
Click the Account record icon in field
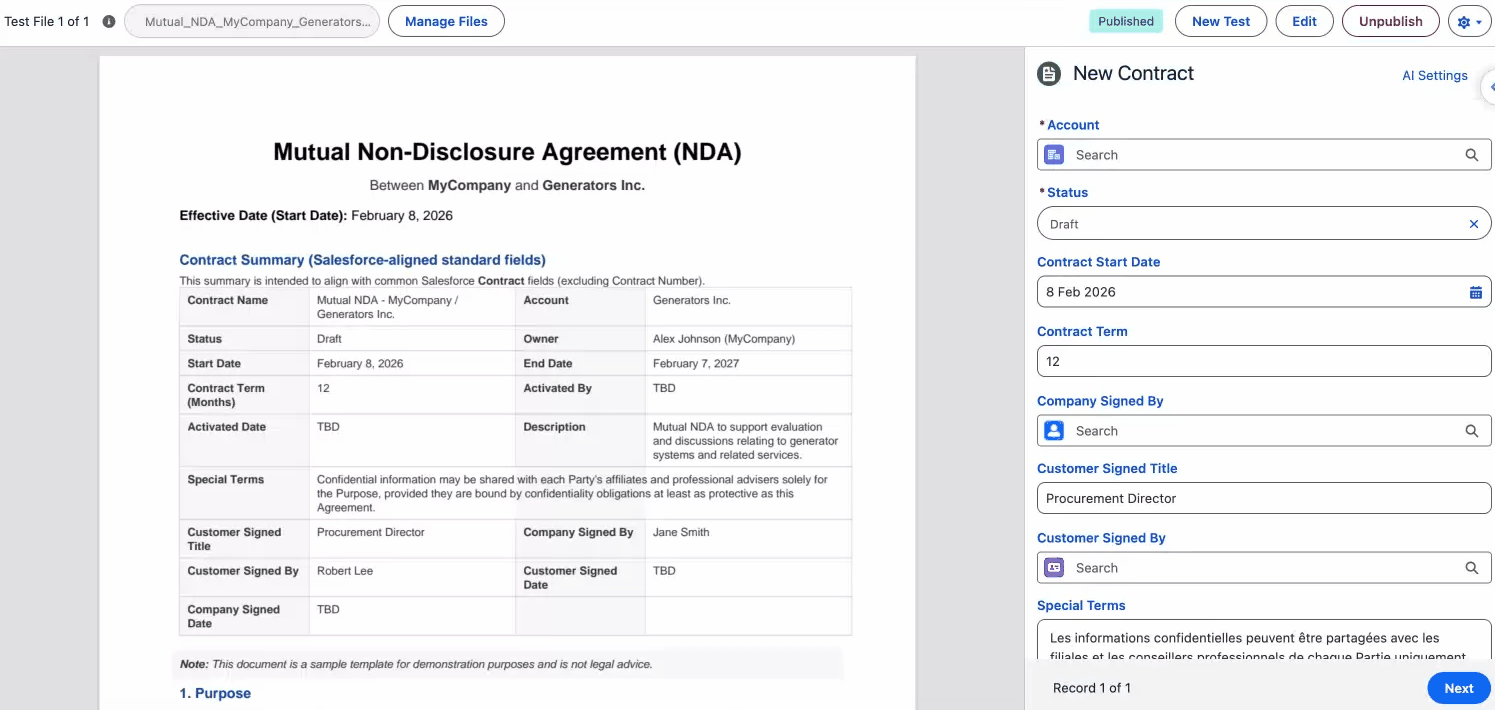click(x=1054, y=155)
